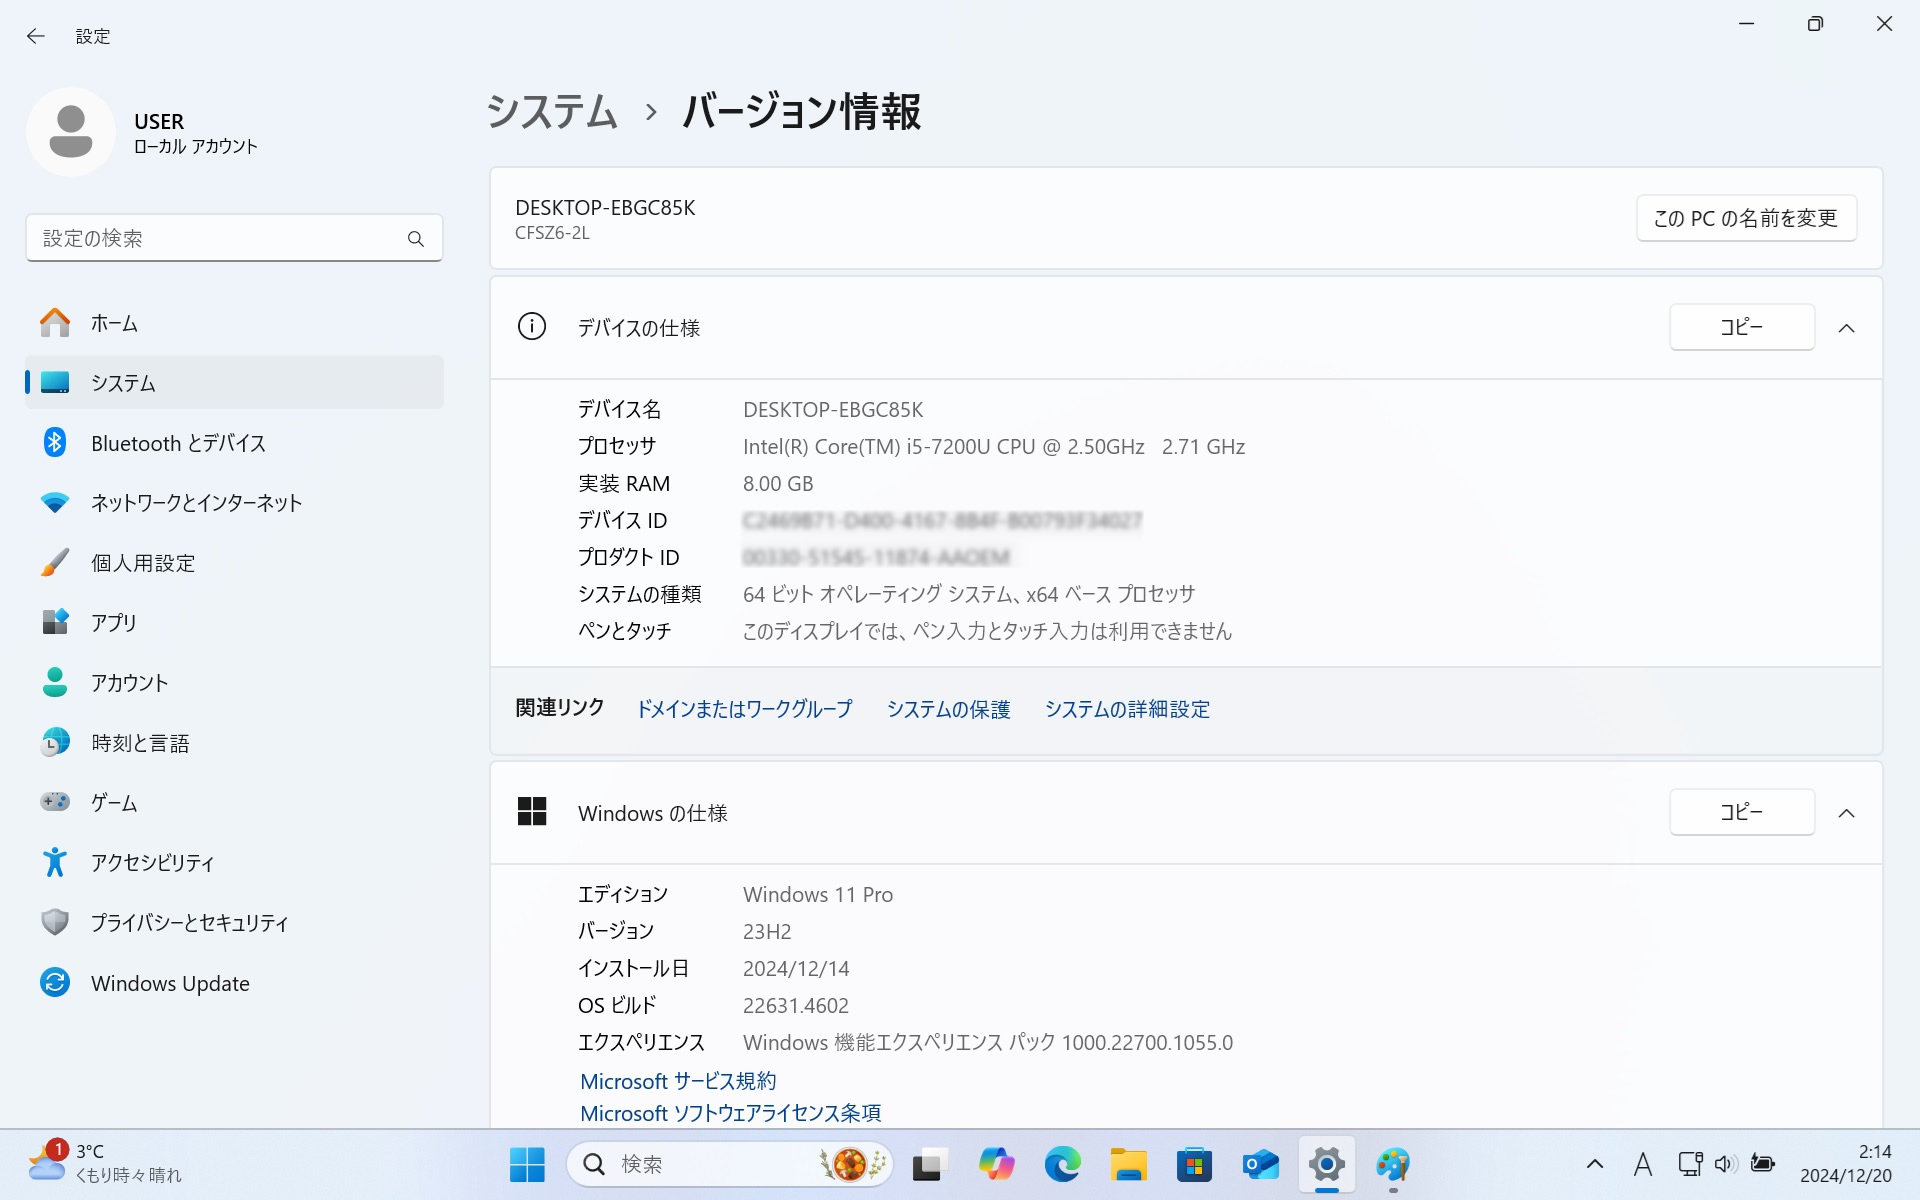Click the info icon beside デバイスの仕様

pos(532,327)
